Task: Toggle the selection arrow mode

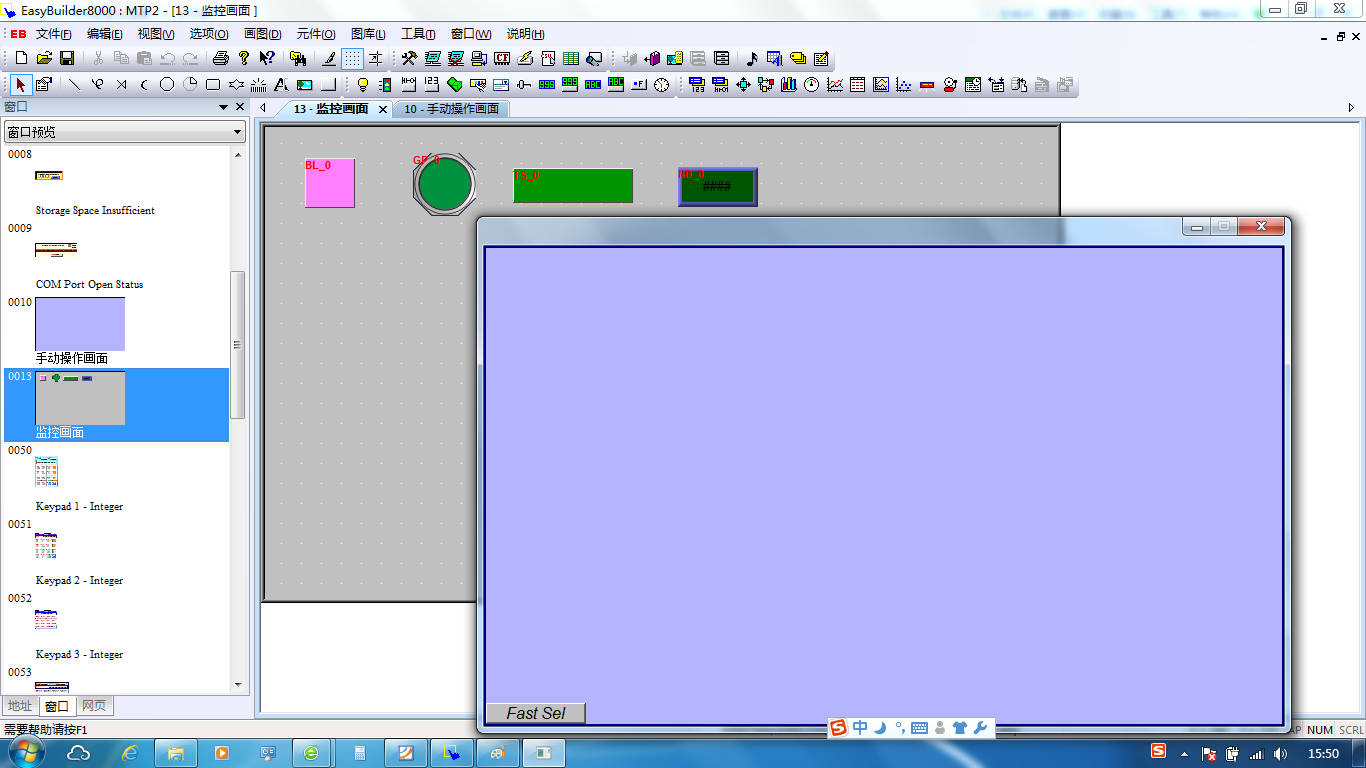Action: click(20, 85)
